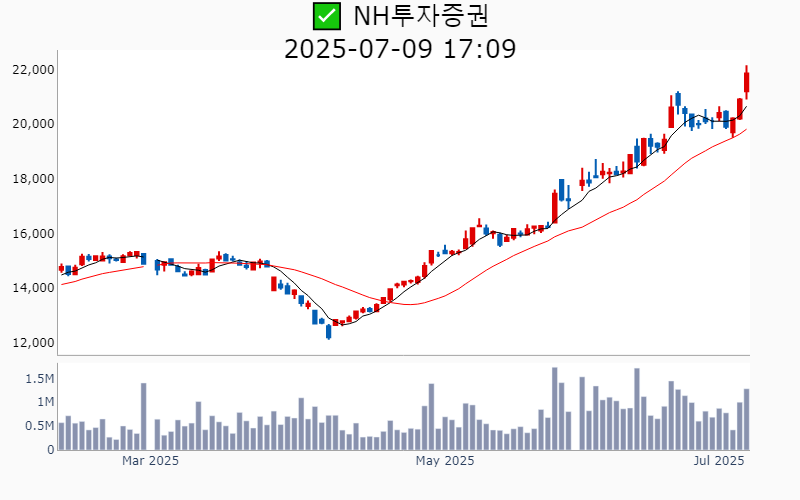This screenshot has height=500, width=800.
Task: Click the 16,000 price axis label
Action: (x=33, y=234)
